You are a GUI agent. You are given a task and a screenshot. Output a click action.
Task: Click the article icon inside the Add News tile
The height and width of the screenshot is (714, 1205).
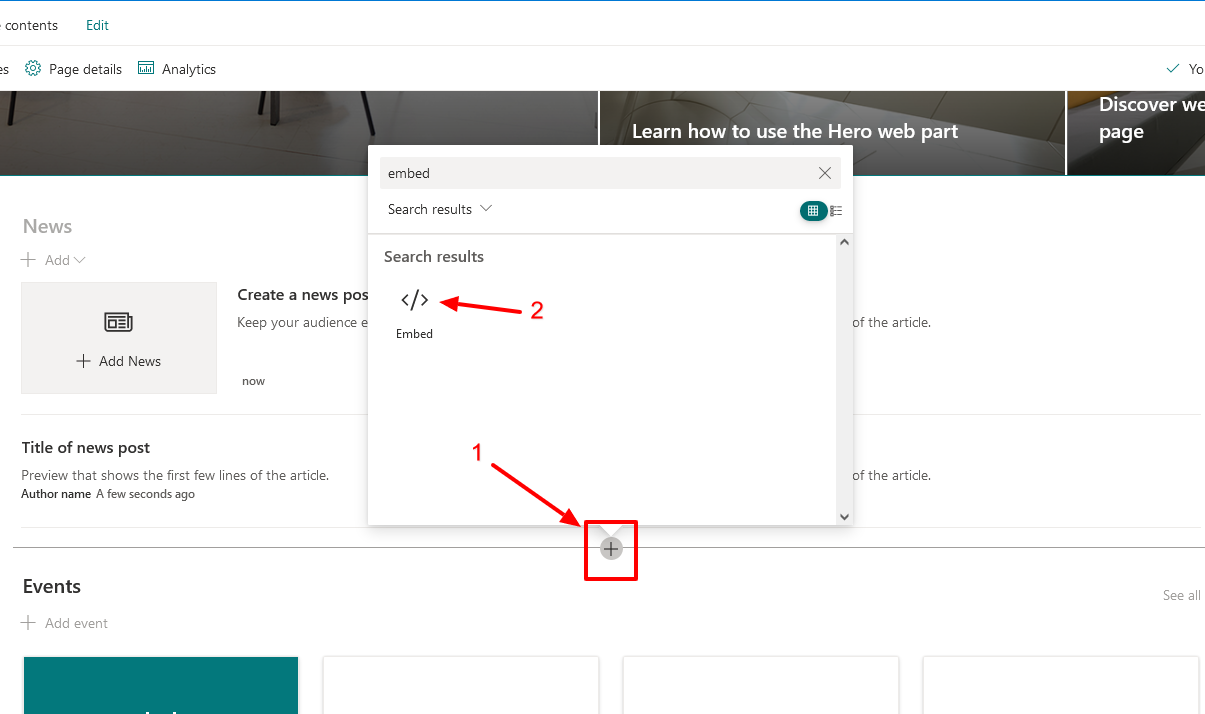click(x=118, y=322)
